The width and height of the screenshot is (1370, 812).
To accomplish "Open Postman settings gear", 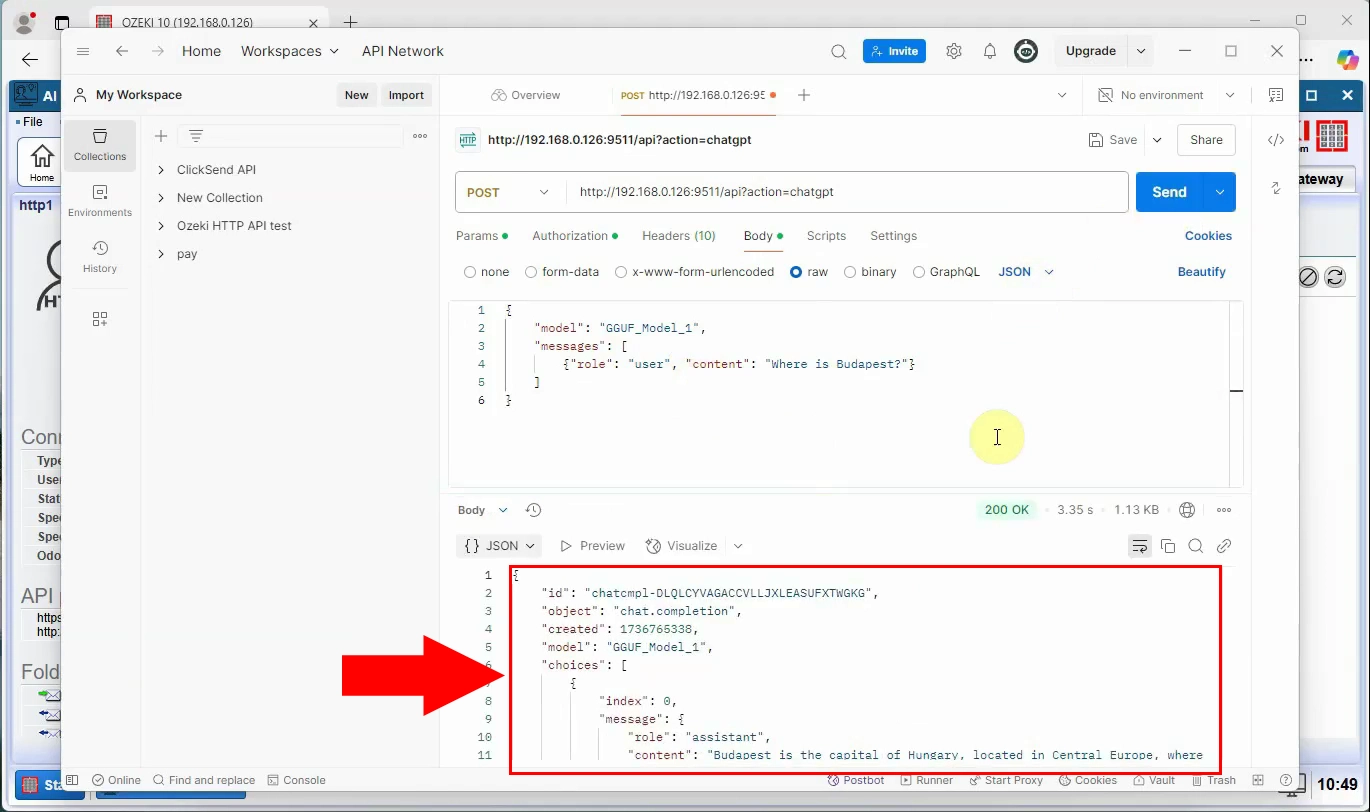I will click(954, 51).
